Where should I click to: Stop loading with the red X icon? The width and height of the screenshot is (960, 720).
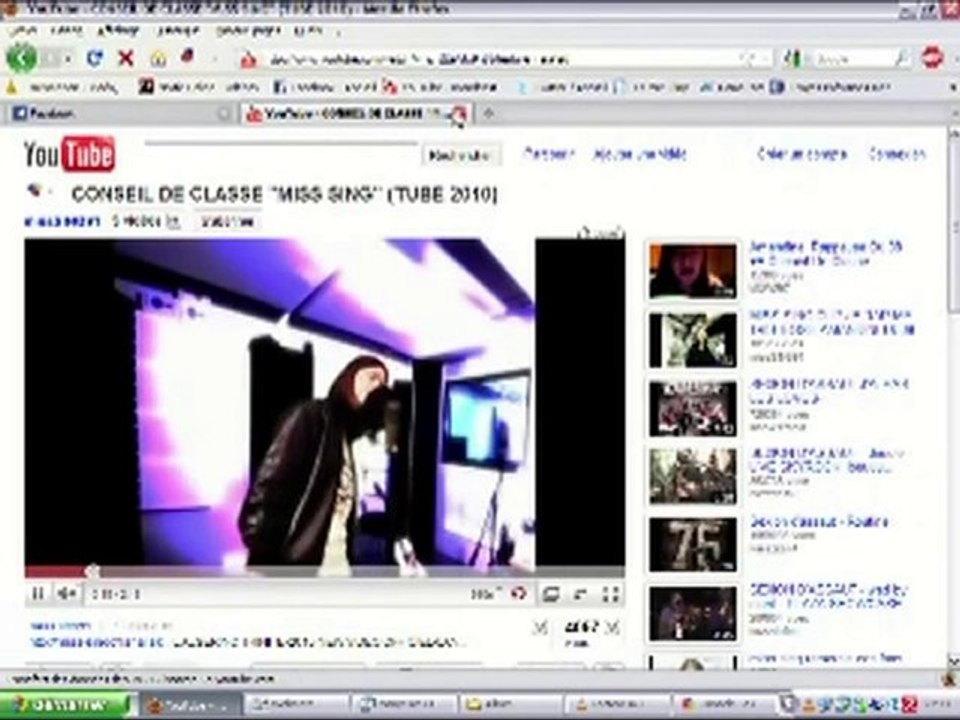pyautogui.click(x=126, y=59)
